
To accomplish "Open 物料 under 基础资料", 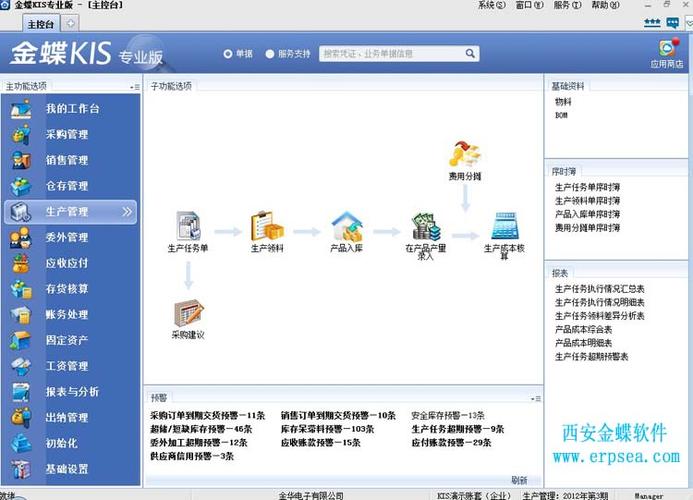I will (x=563, y=102).
